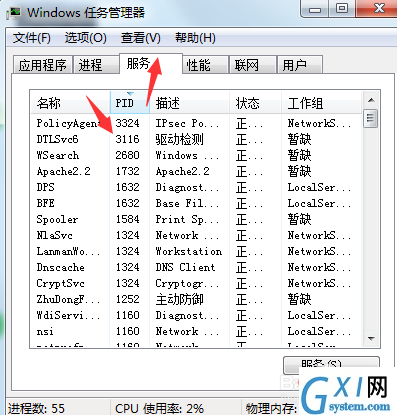Image resolution: width=397 pixels, height=415 pixels.
Task: Click CPU 使用率: 2% in status bar
Action: 159,408
